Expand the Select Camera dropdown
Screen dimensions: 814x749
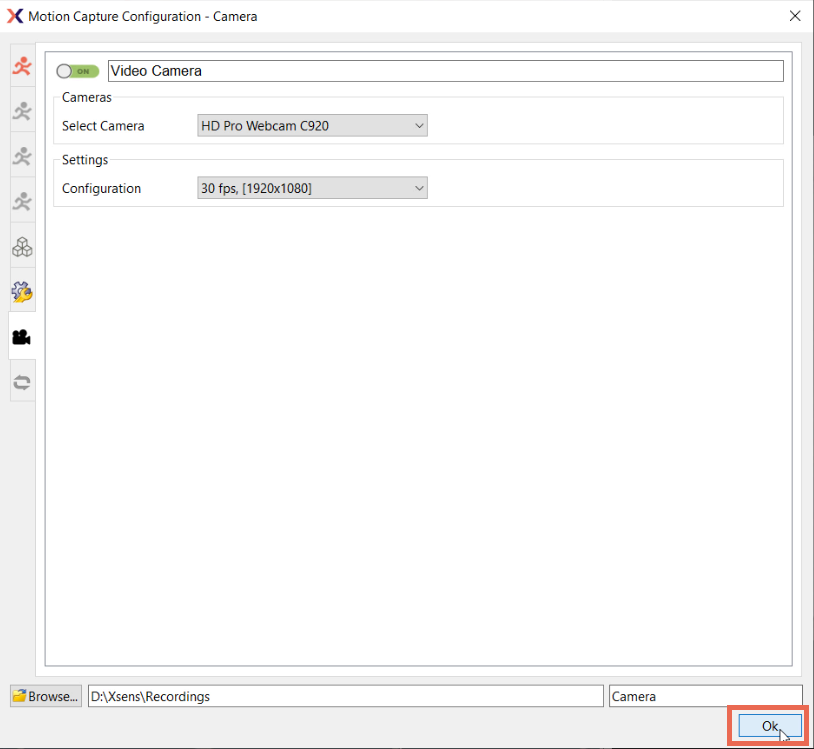[x=312, y=126]
